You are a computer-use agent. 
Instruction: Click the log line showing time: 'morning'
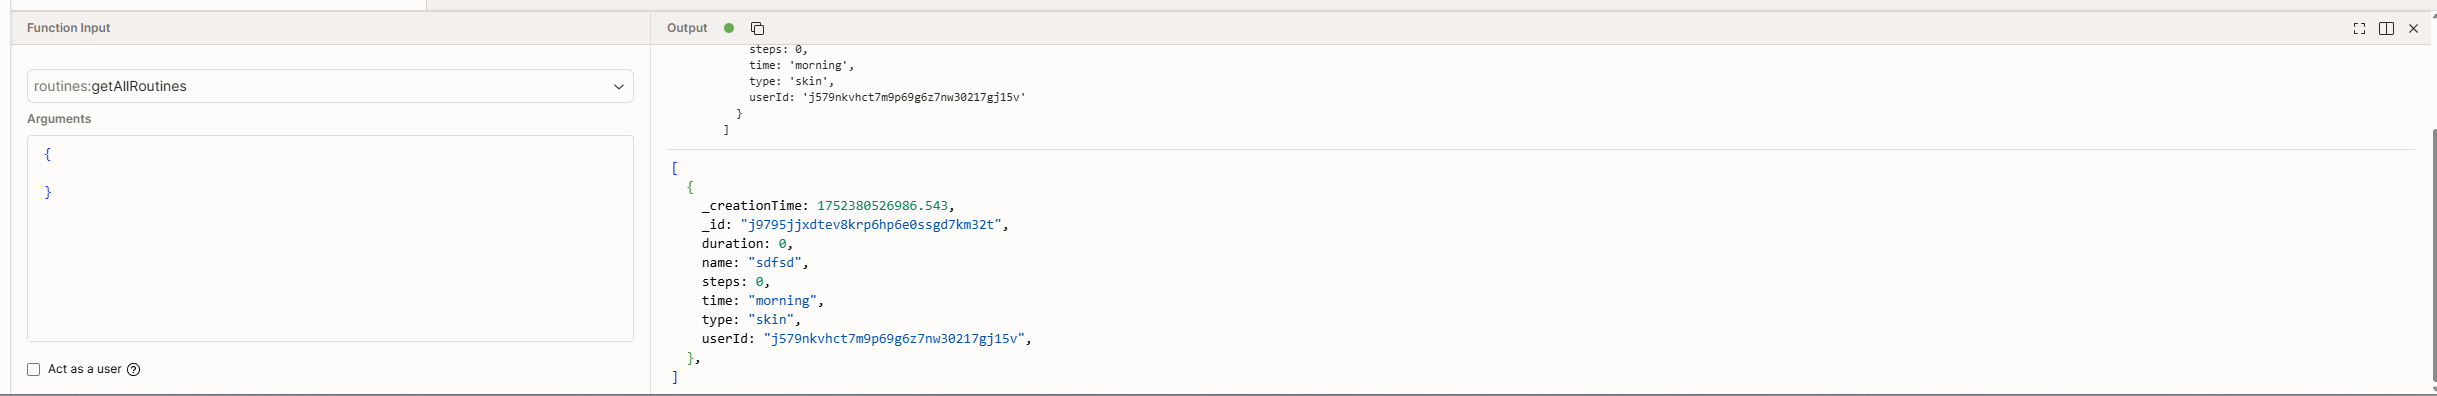pyautogui.click(x=802, y=65)
